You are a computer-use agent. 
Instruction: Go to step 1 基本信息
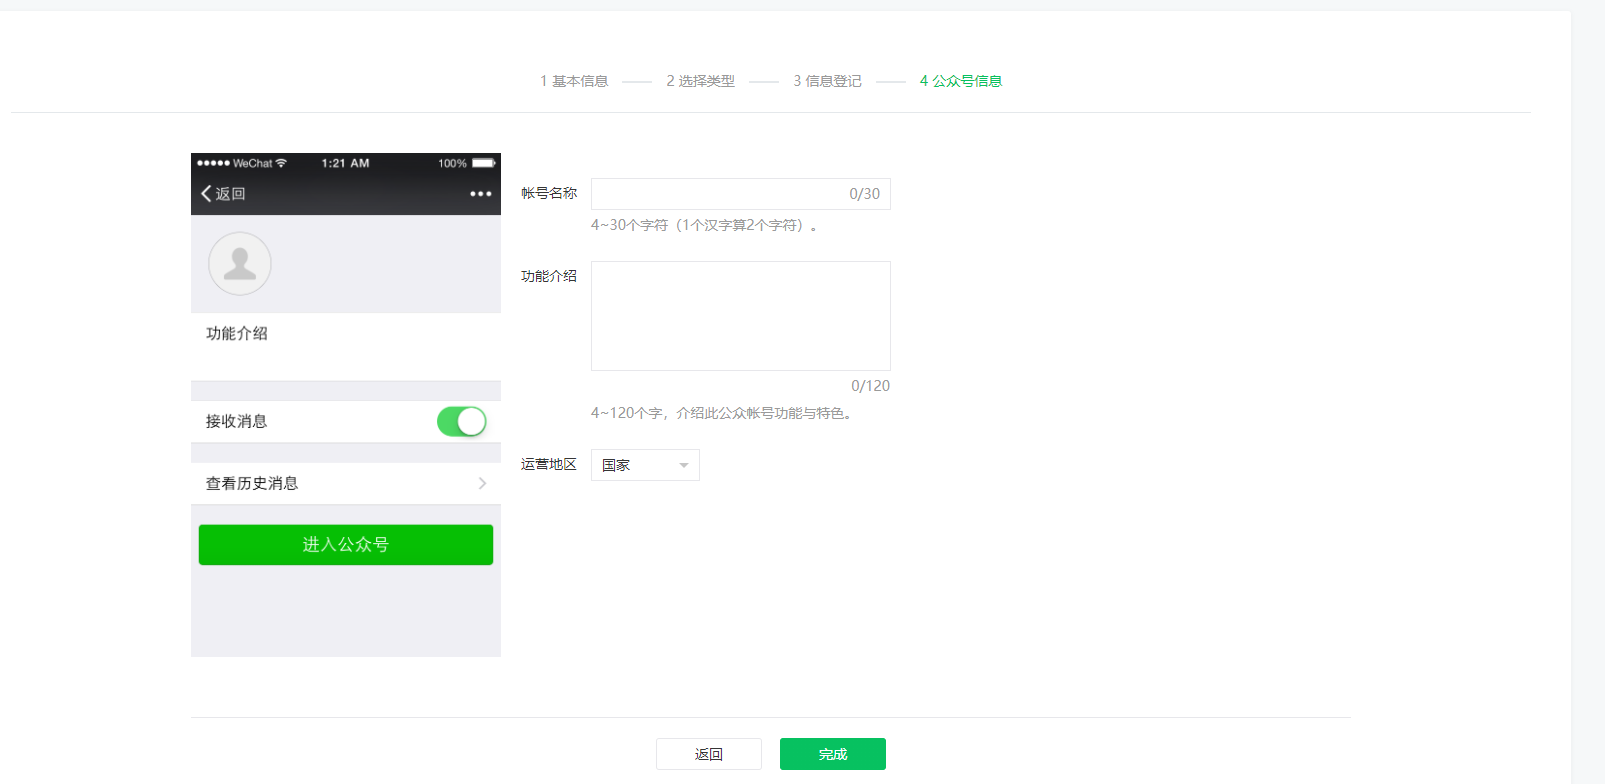574,81
